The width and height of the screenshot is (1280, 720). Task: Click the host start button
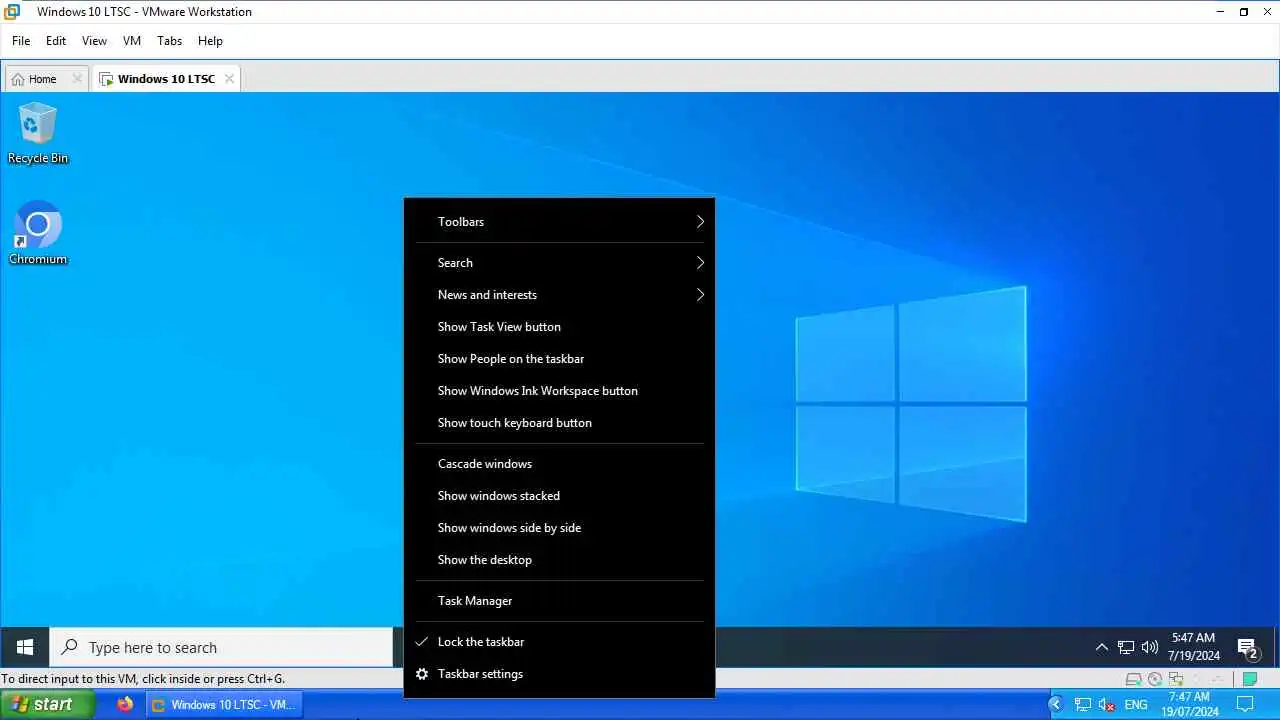coord(47,705)
